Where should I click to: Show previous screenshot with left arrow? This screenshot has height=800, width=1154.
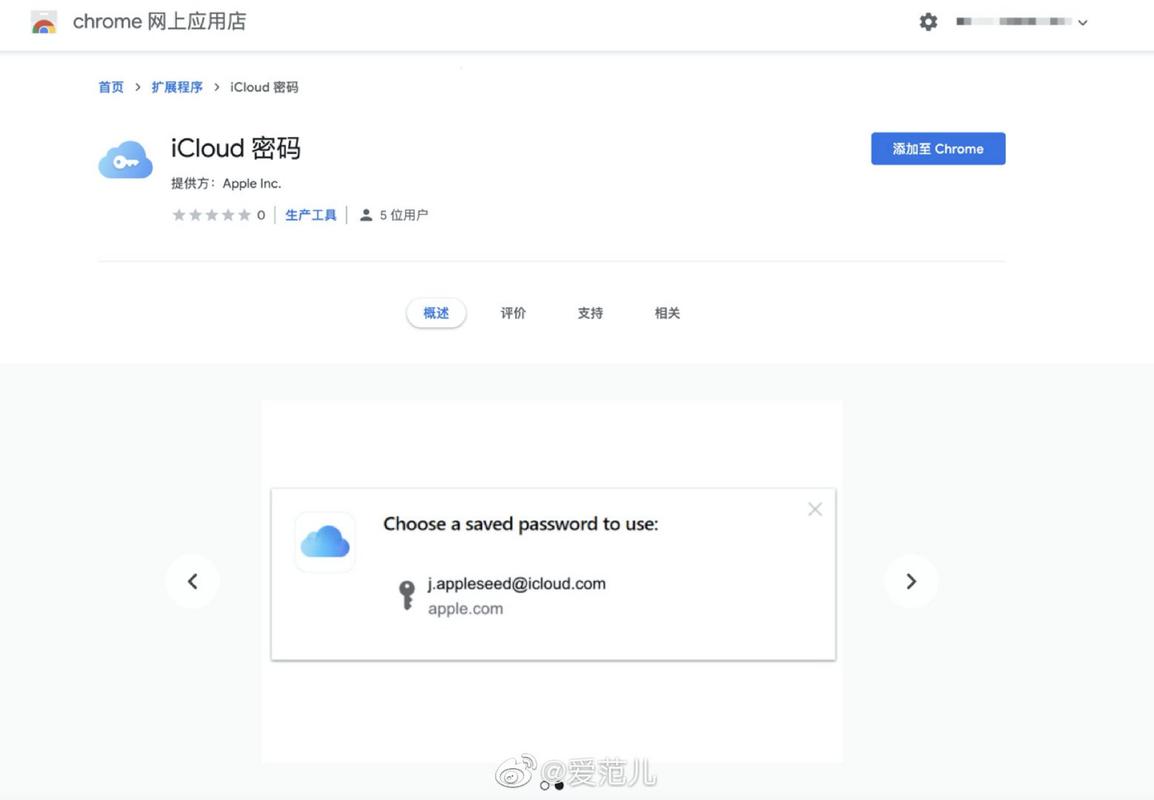[x=193, y=581]
